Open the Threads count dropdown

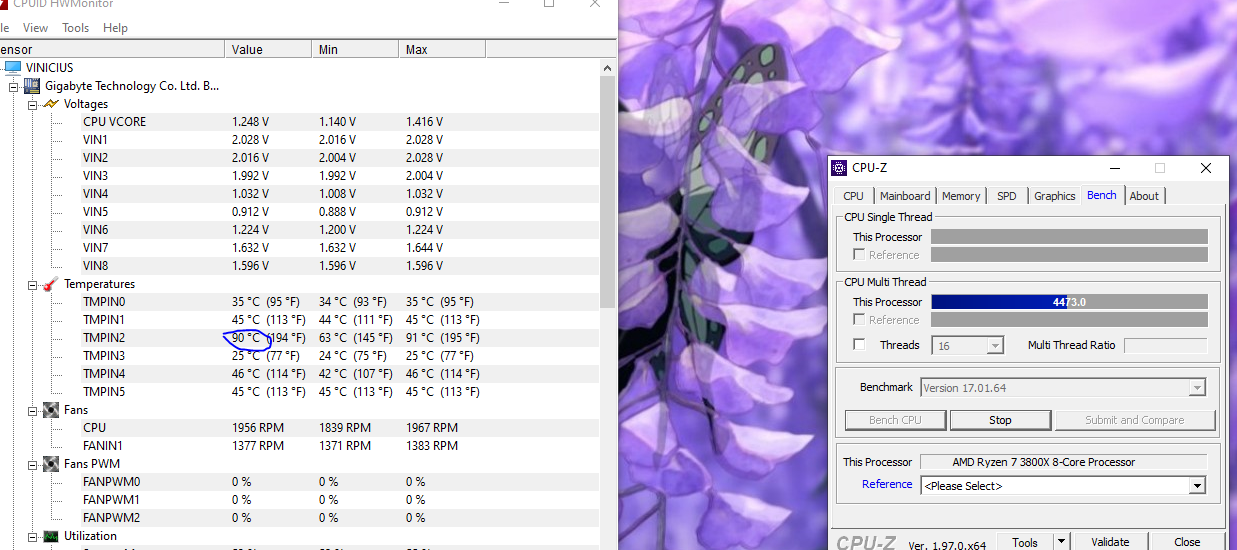(x=994, y=345)
